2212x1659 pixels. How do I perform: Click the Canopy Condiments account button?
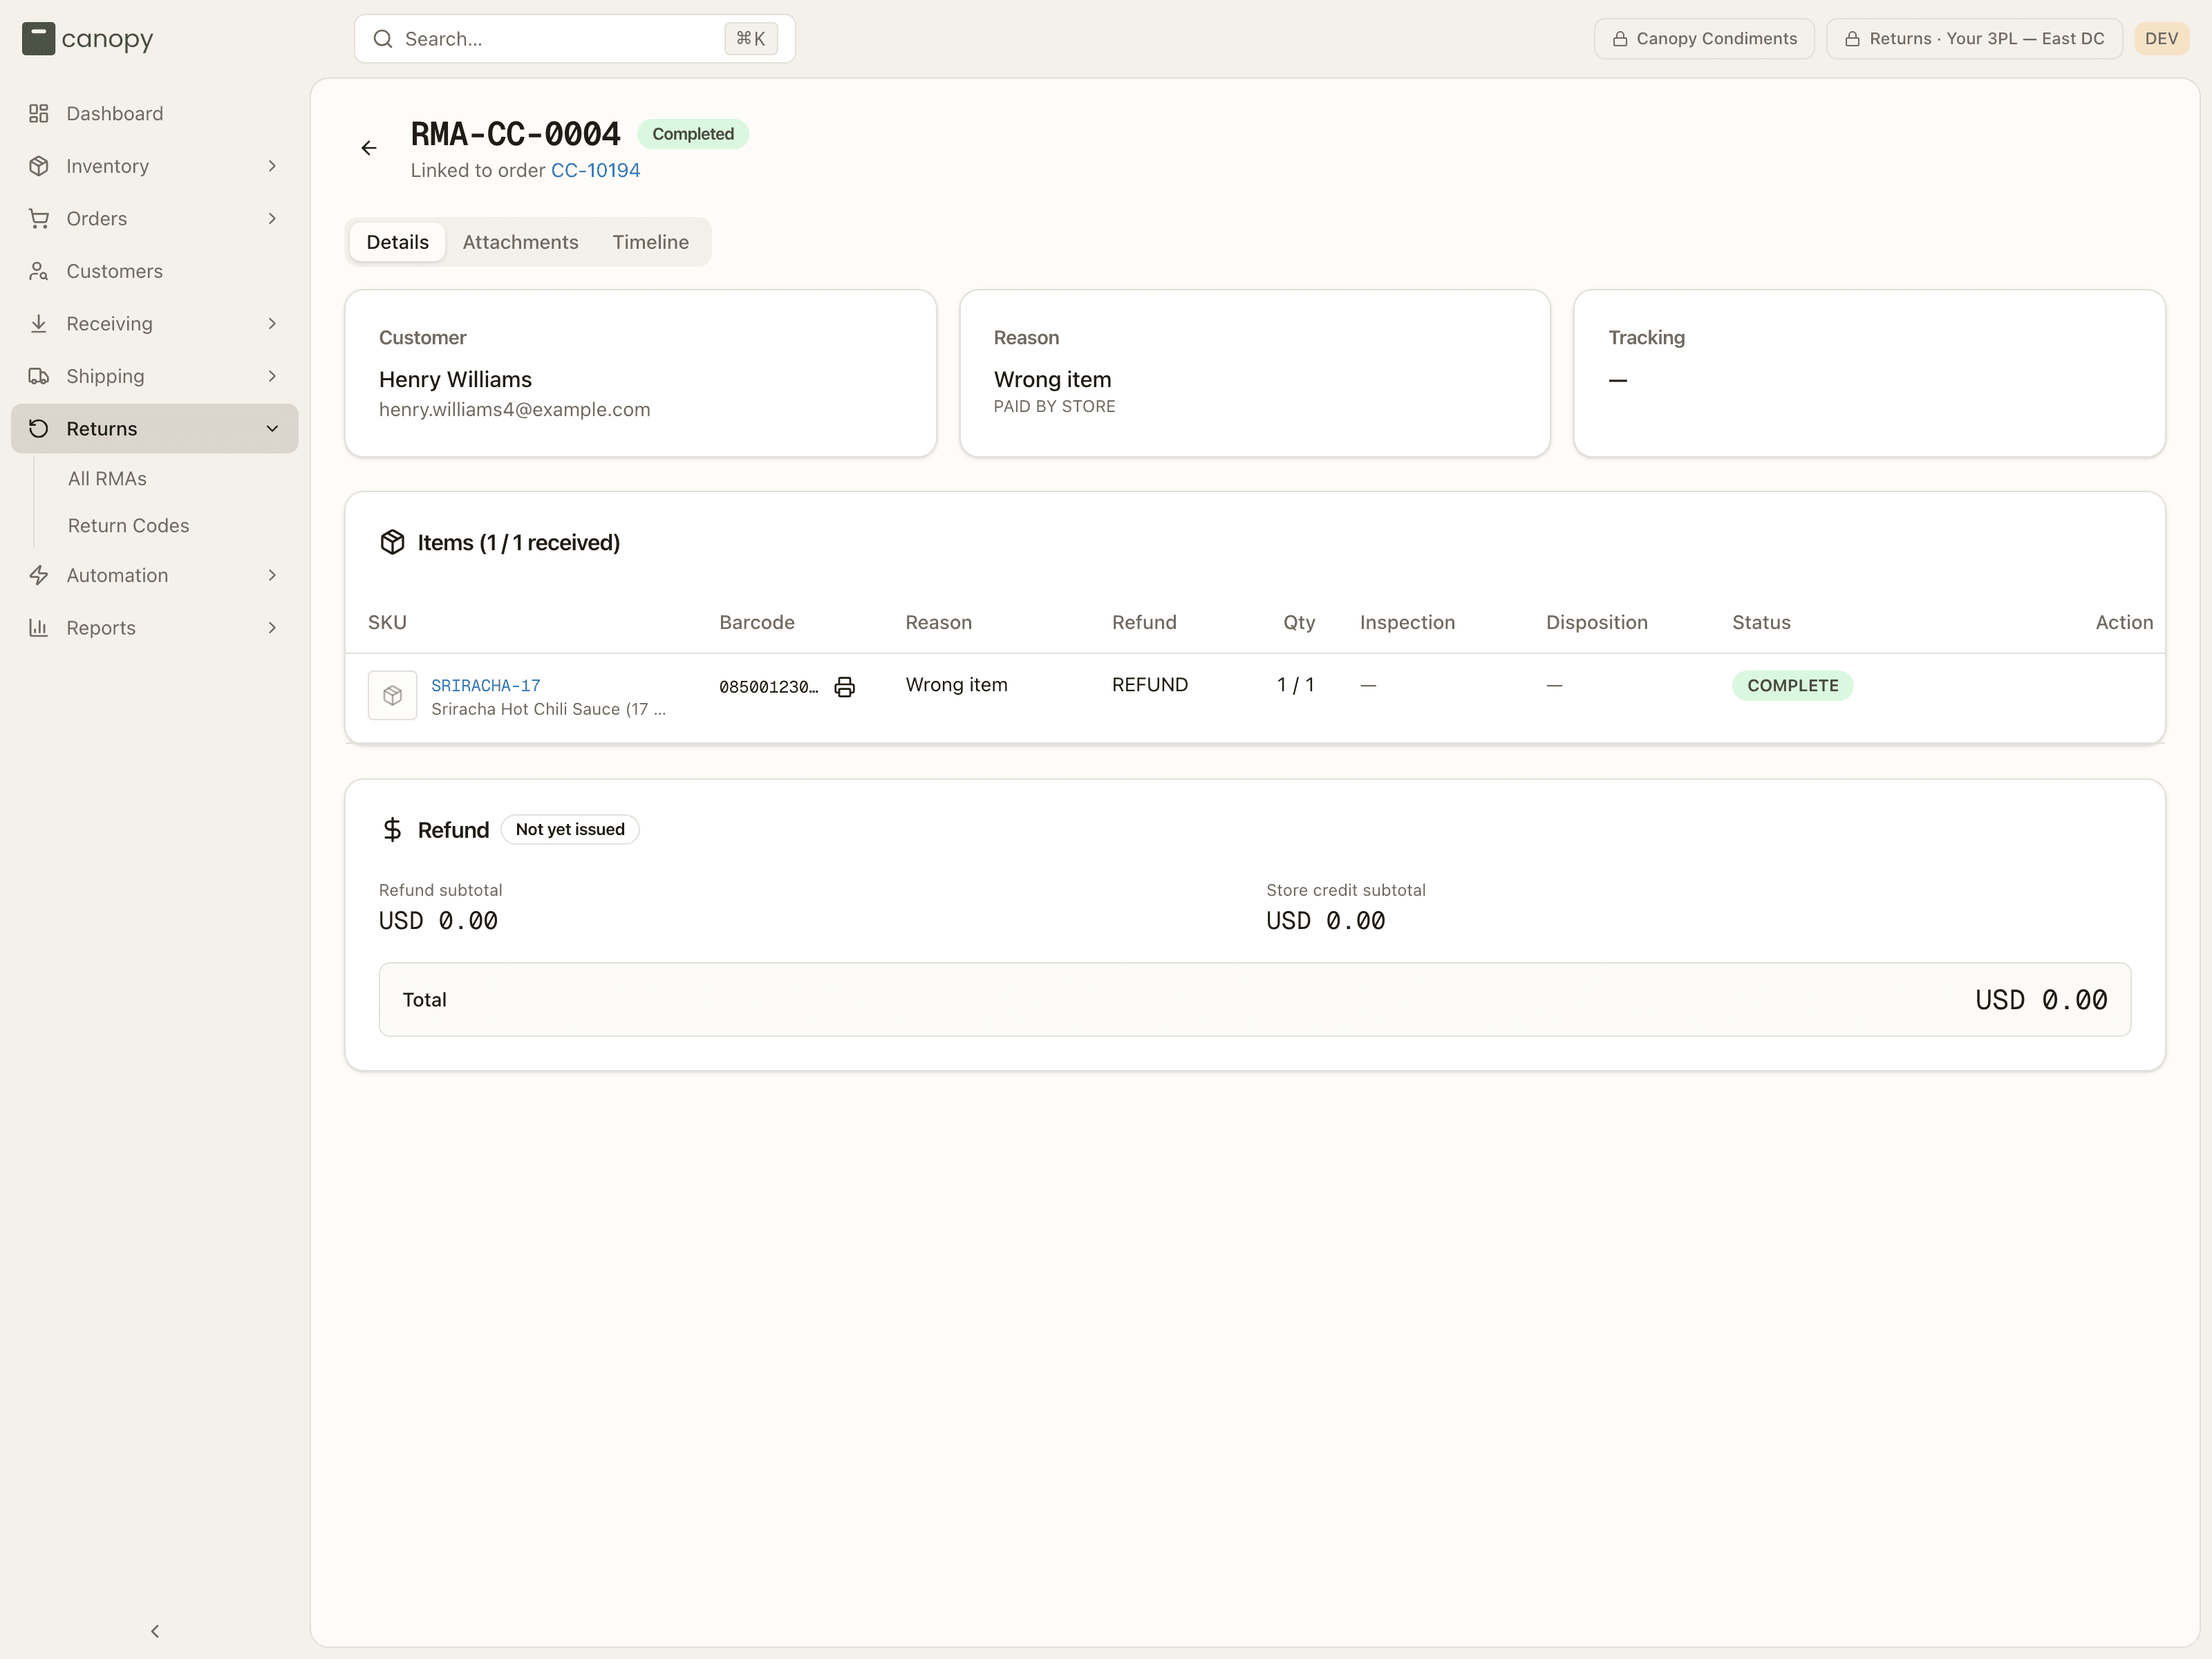[x=1704, y=39]
